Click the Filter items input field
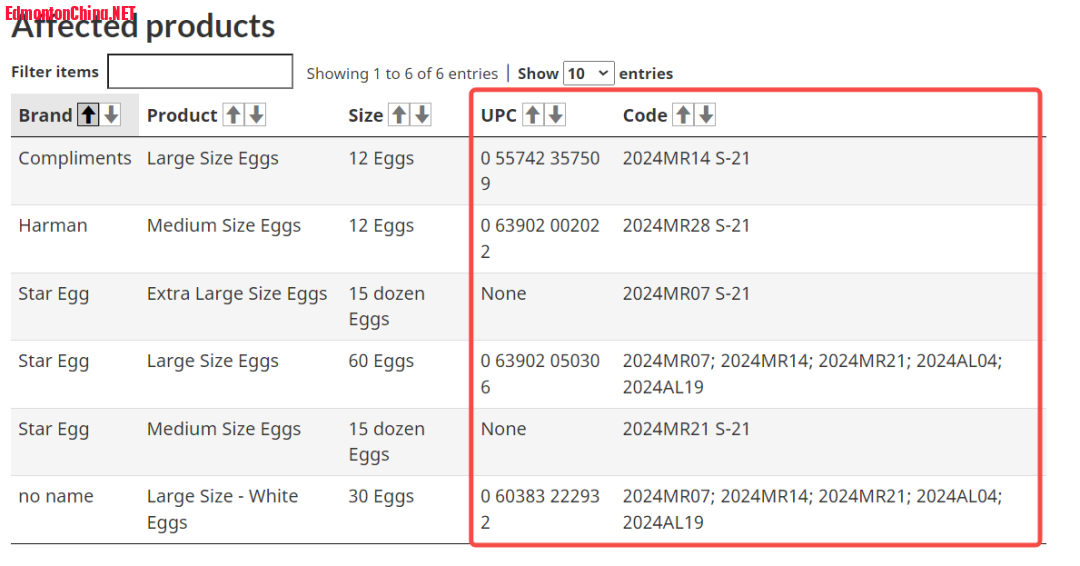The width and height of the screenshot is (1080, 566). point(200,71)
